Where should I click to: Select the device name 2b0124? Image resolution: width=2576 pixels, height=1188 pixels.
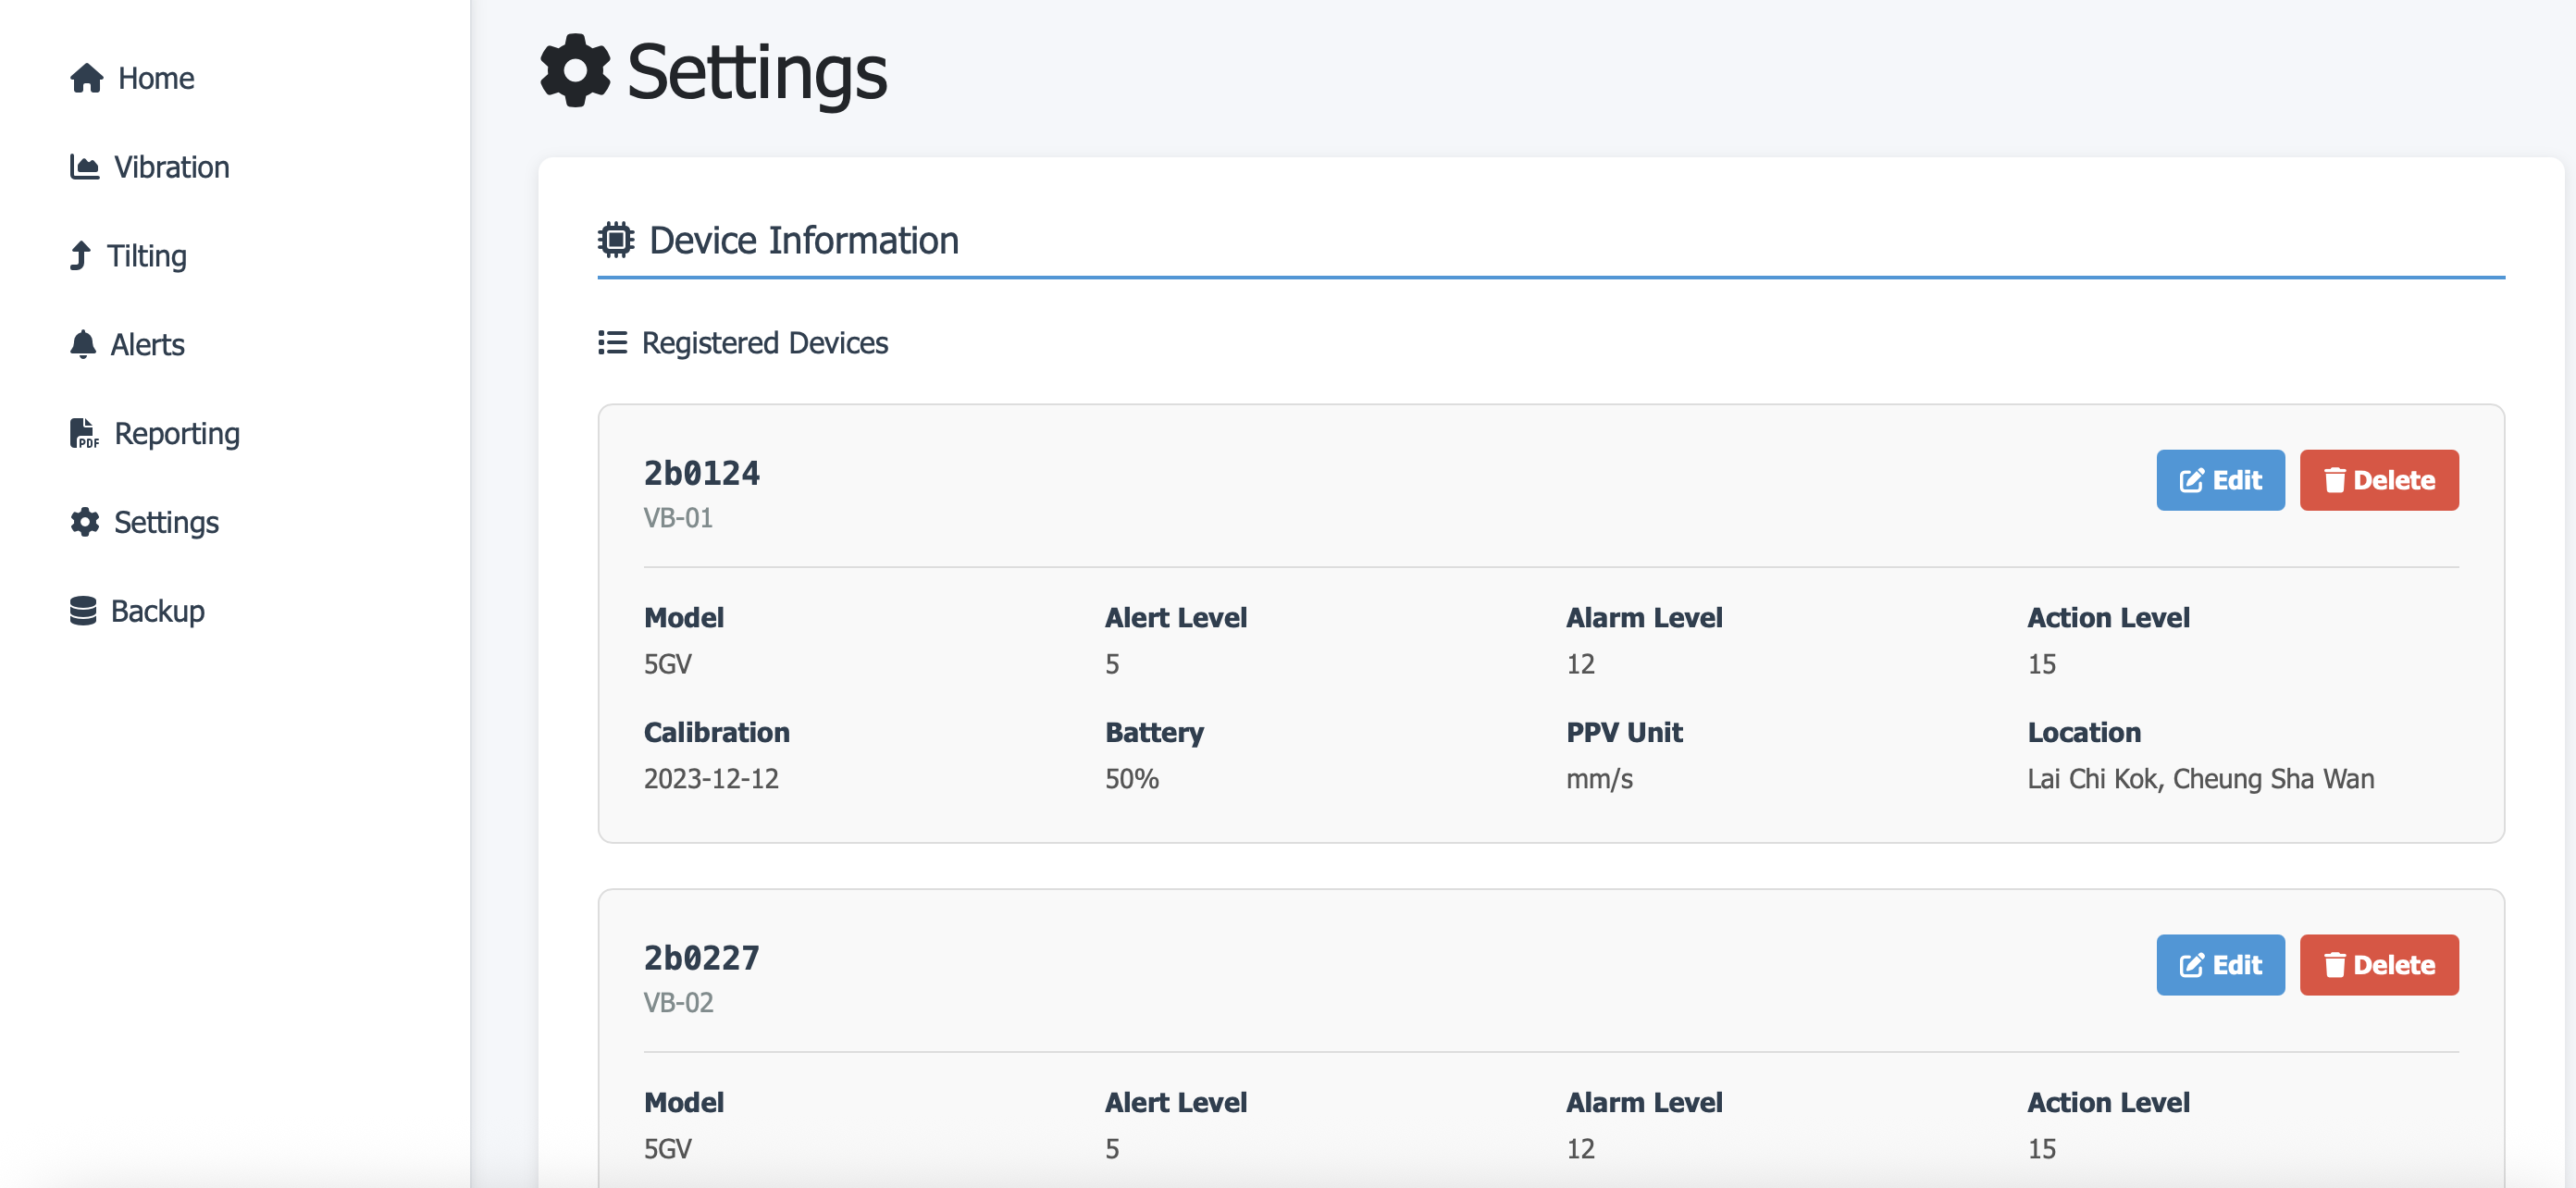click(701, 473)
